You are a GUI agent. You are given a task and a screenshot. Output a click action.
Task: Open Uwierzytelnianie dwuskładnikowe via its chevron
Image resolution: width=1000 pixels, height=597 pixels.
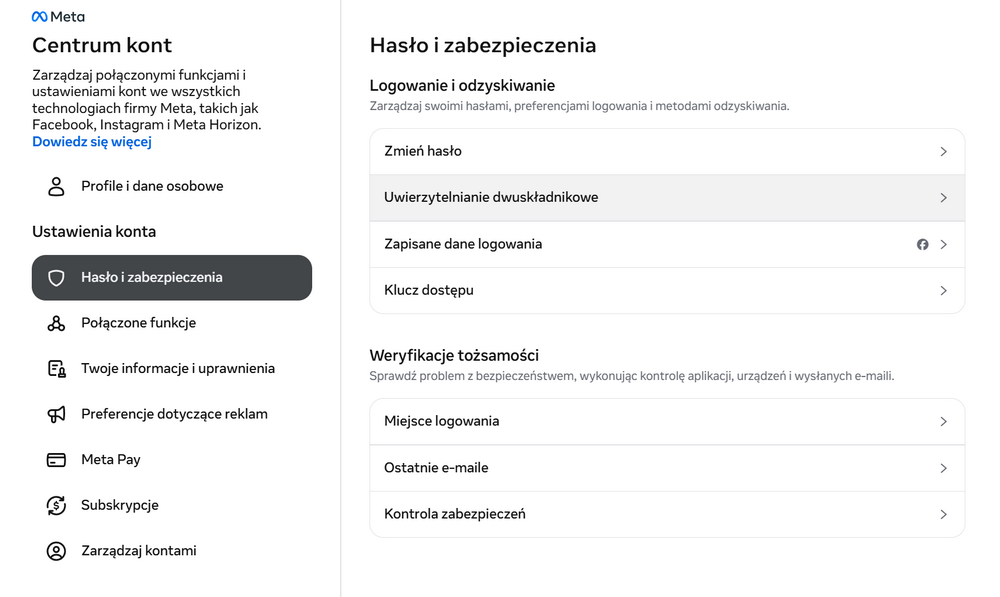point(943,198)
